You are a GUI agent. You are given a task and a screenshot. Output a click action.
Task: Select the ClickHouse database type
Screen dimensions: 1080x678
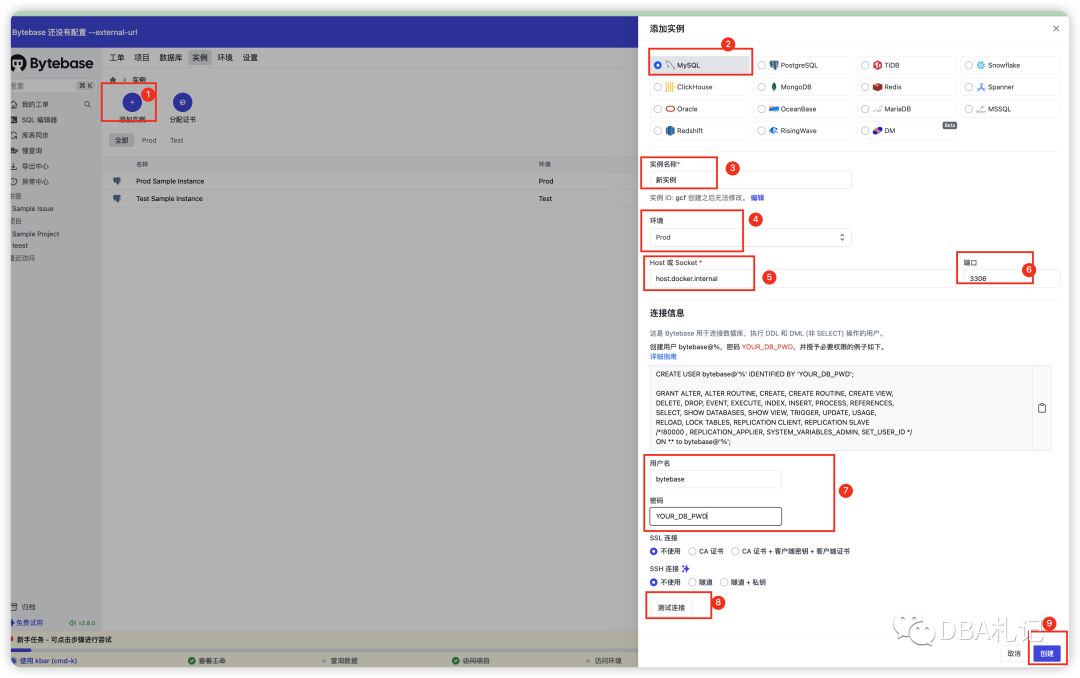[699, 87]
